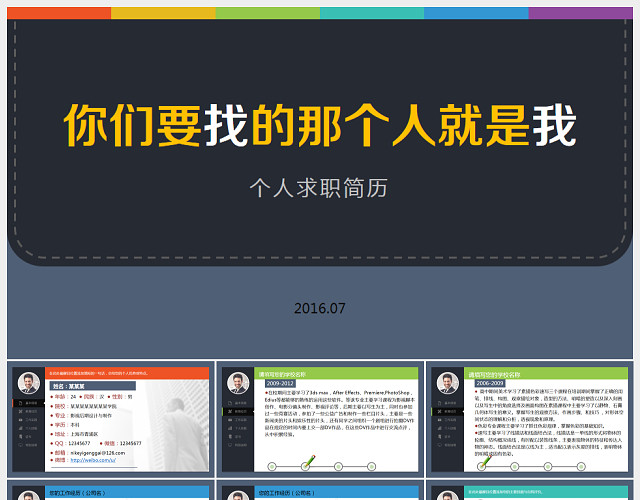Click the certificate icon in the 2009-2012 slide sidebar

click(230, 437)
